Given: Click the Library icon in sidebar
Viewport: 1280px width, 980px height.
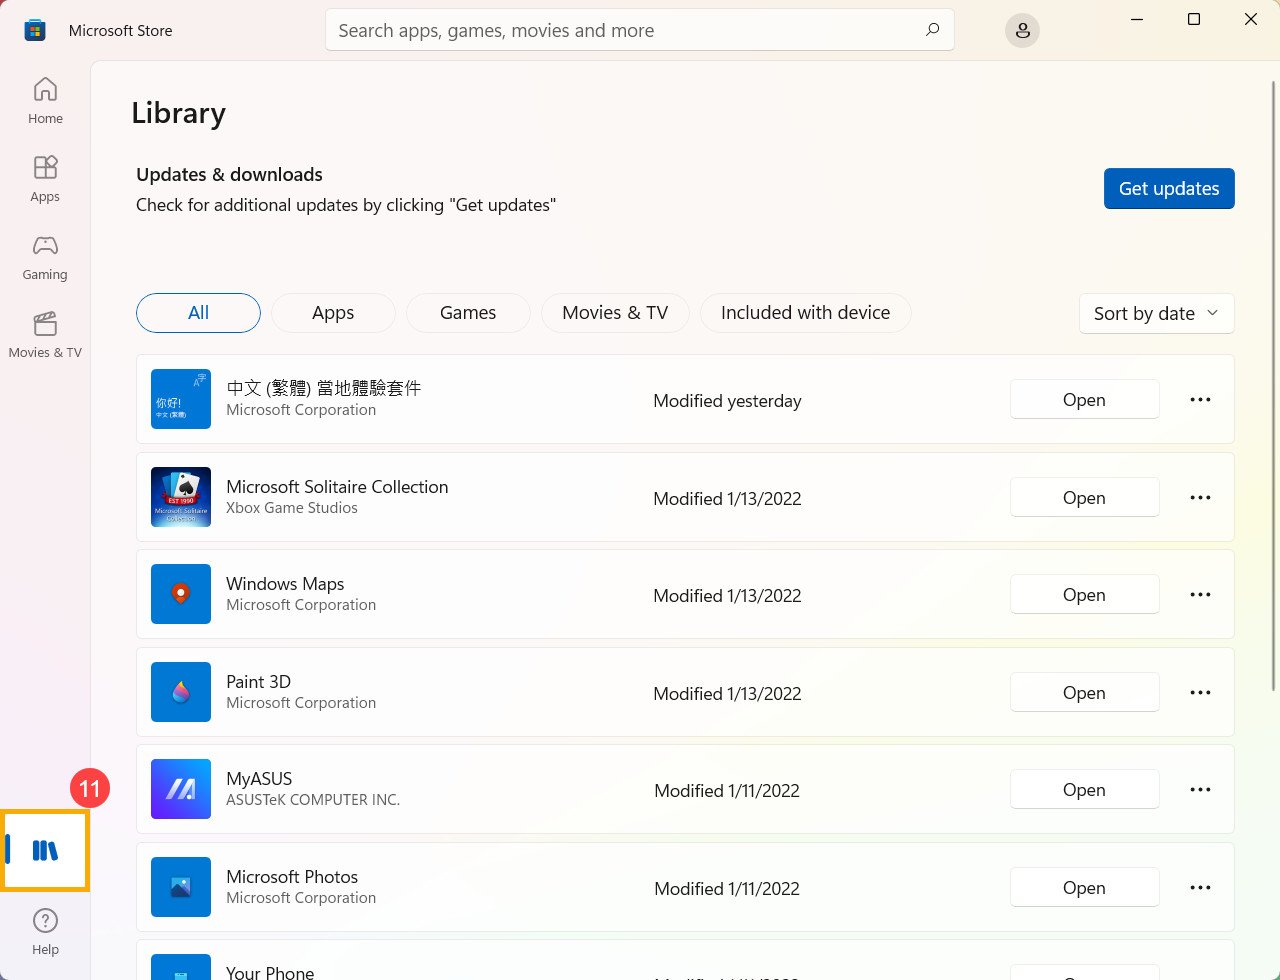Looking at the screenshot, I should click(x=46, y=851).
